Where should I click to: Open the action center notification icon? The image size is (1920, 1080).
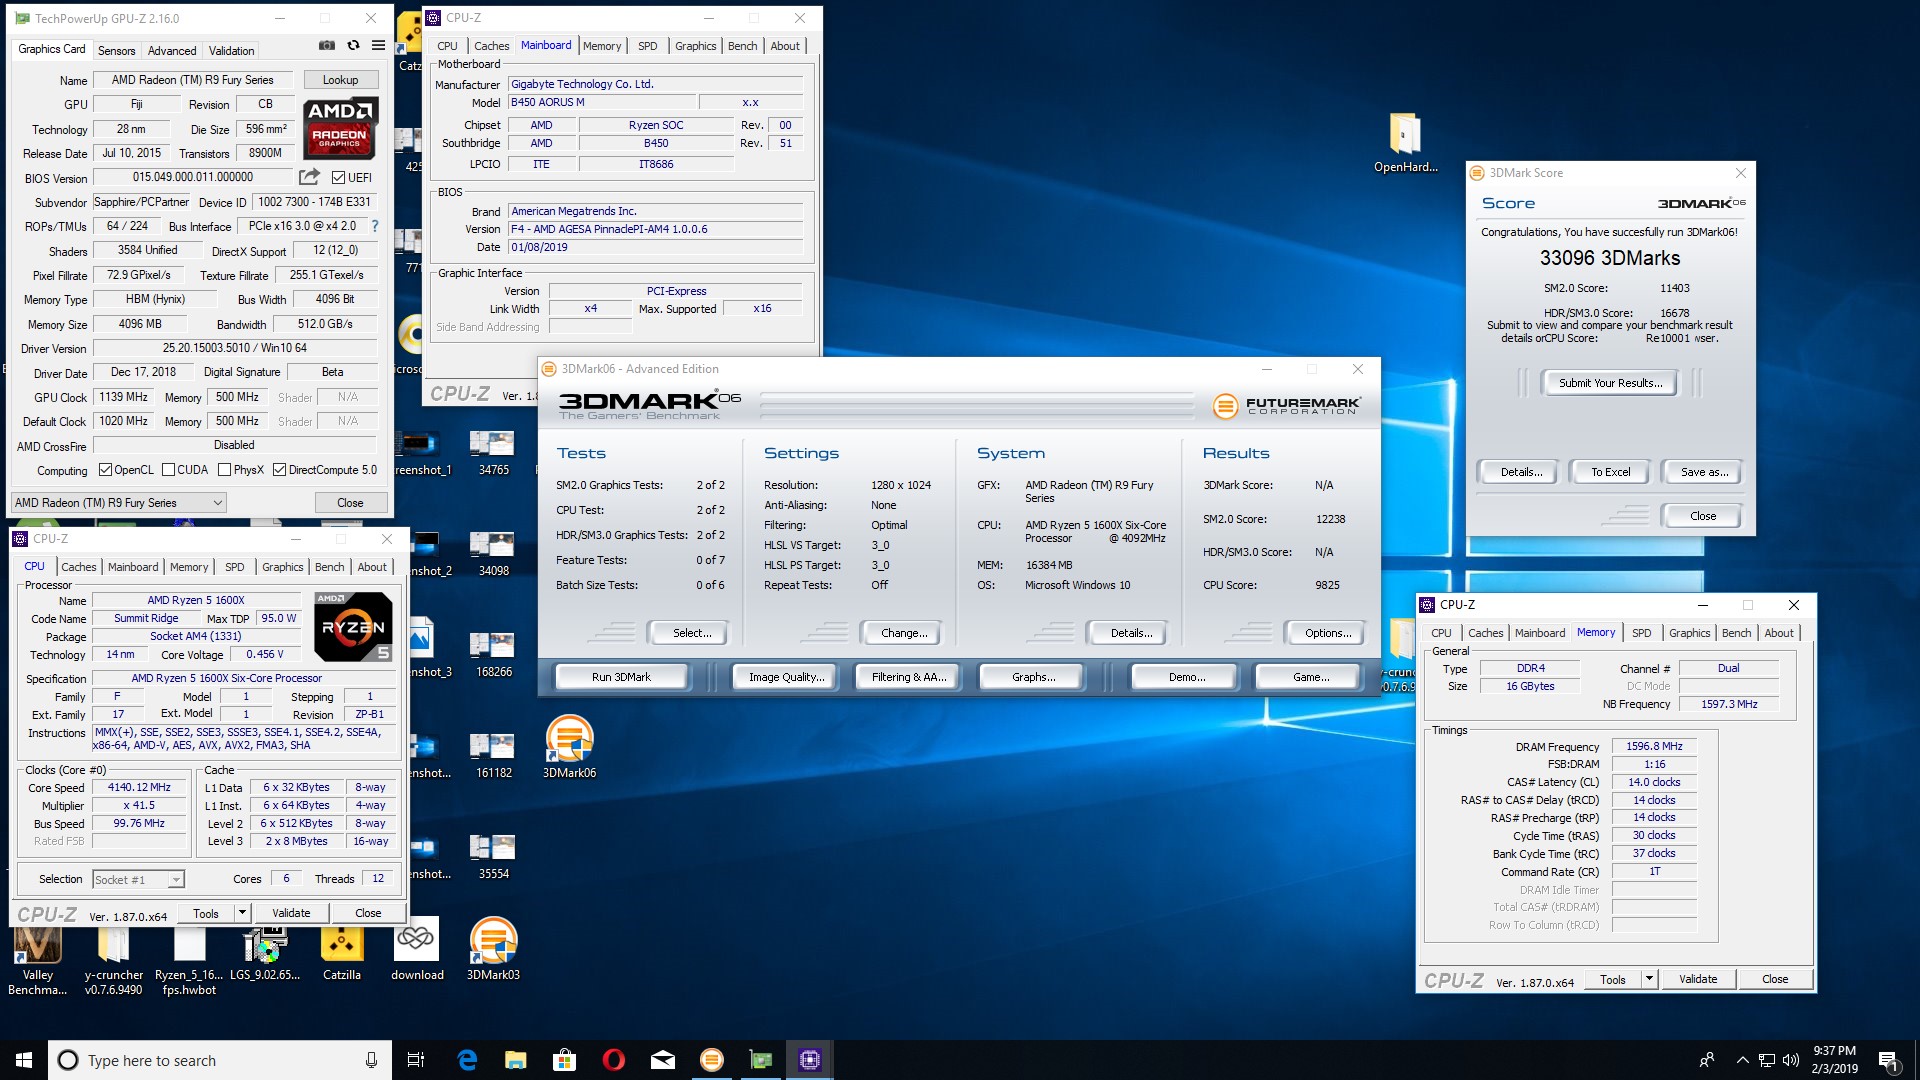[1888, 1060]
